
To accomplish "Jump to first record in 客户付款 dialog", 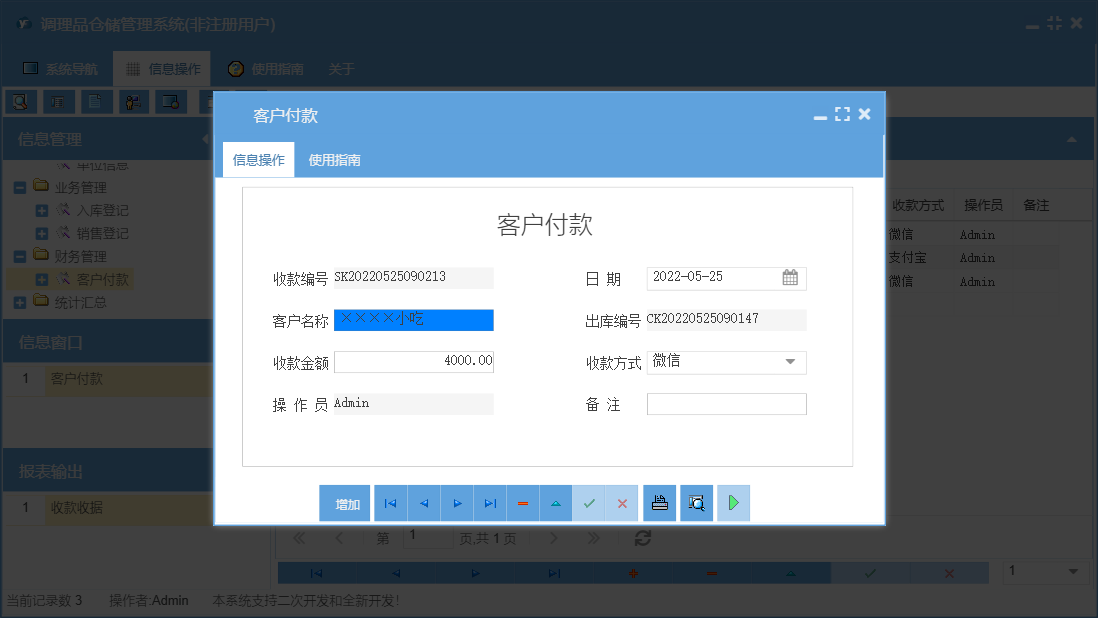I will (390, 503).
